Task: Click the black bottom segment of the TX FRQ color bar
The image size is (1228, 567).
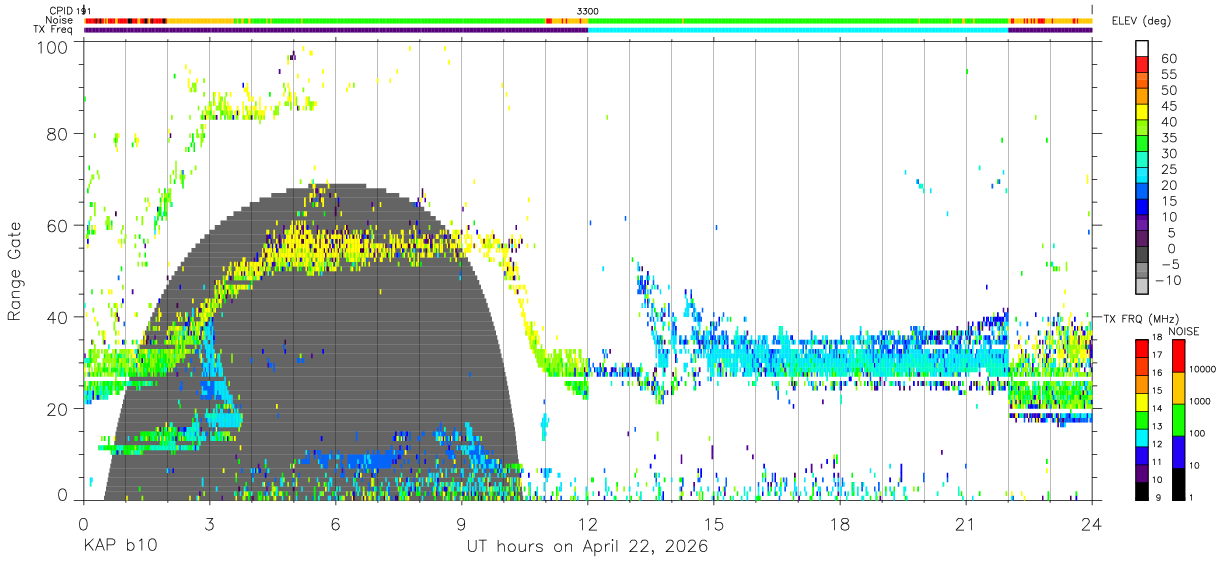Action: tap(1141, 490)
